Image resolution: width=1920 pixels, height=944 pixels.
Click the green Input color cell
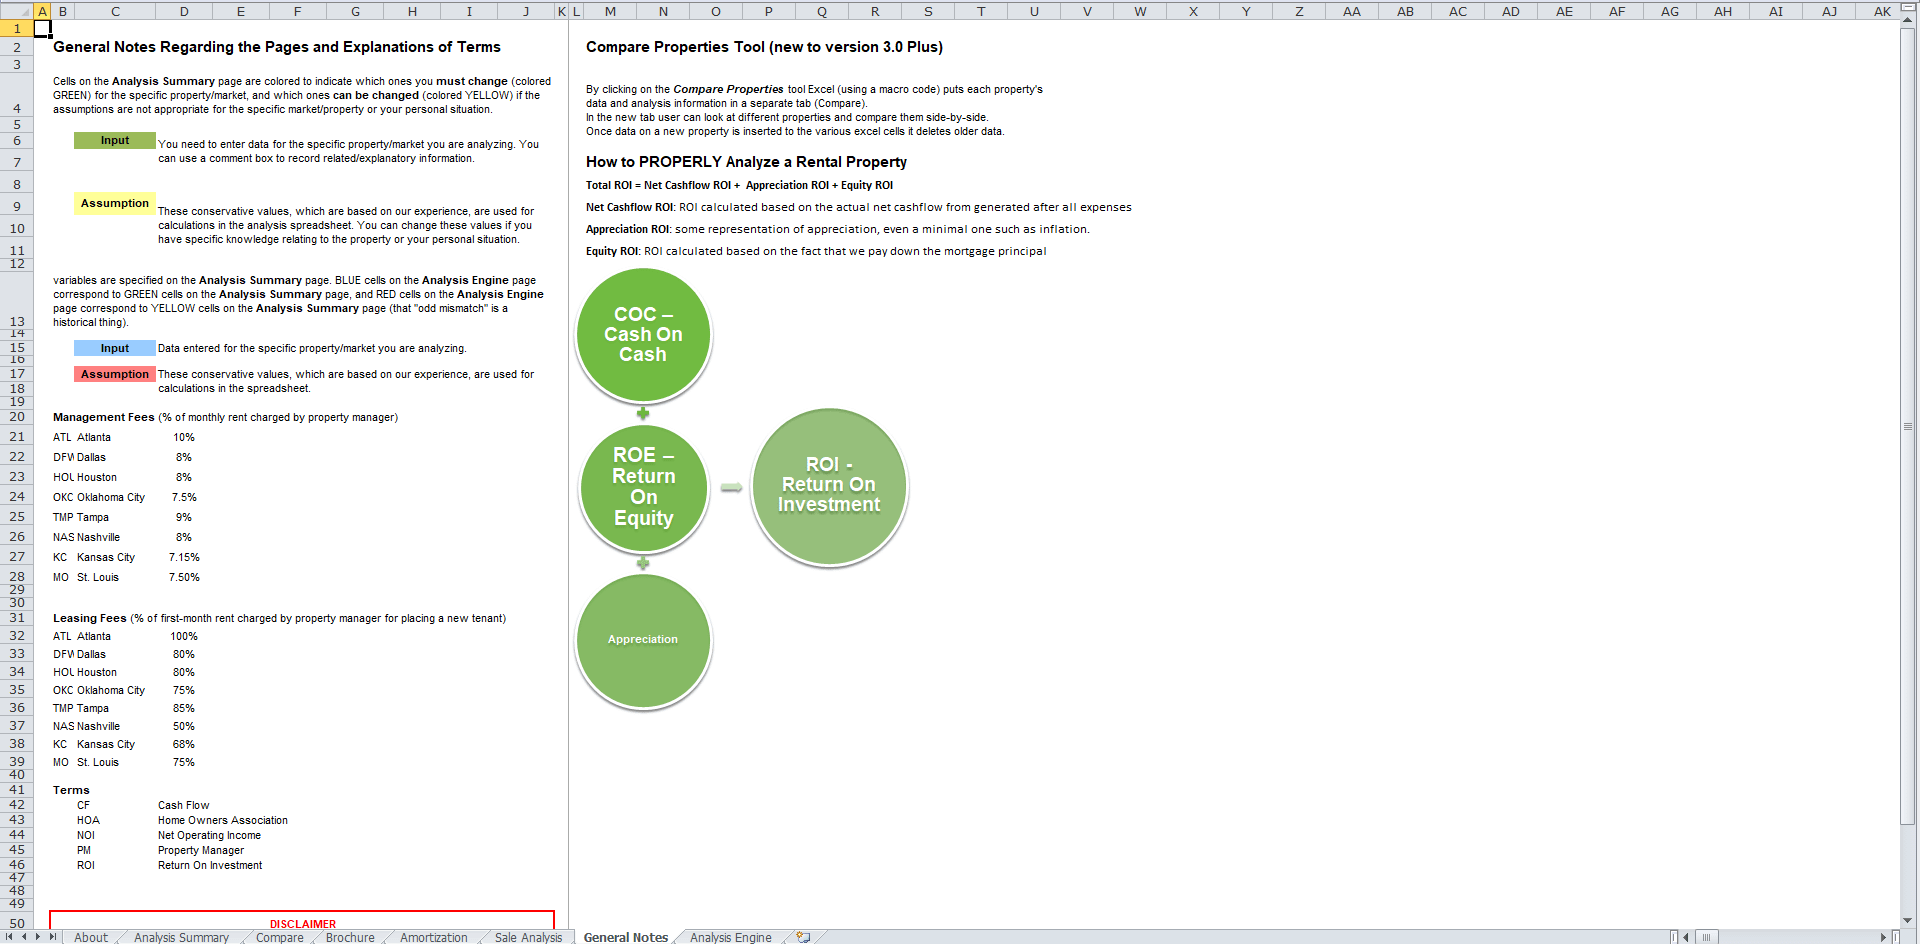[x=114, y=141]
